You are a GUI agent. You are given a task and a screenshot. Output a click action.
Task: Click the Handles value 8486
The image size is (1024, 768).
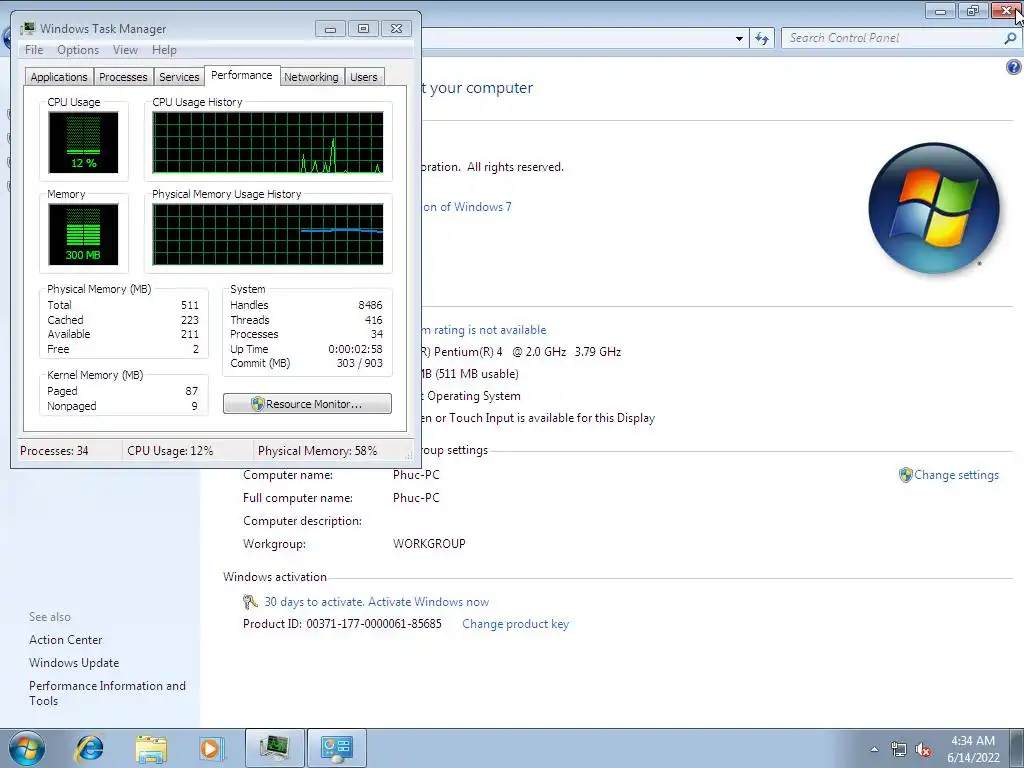coord(370,305)
